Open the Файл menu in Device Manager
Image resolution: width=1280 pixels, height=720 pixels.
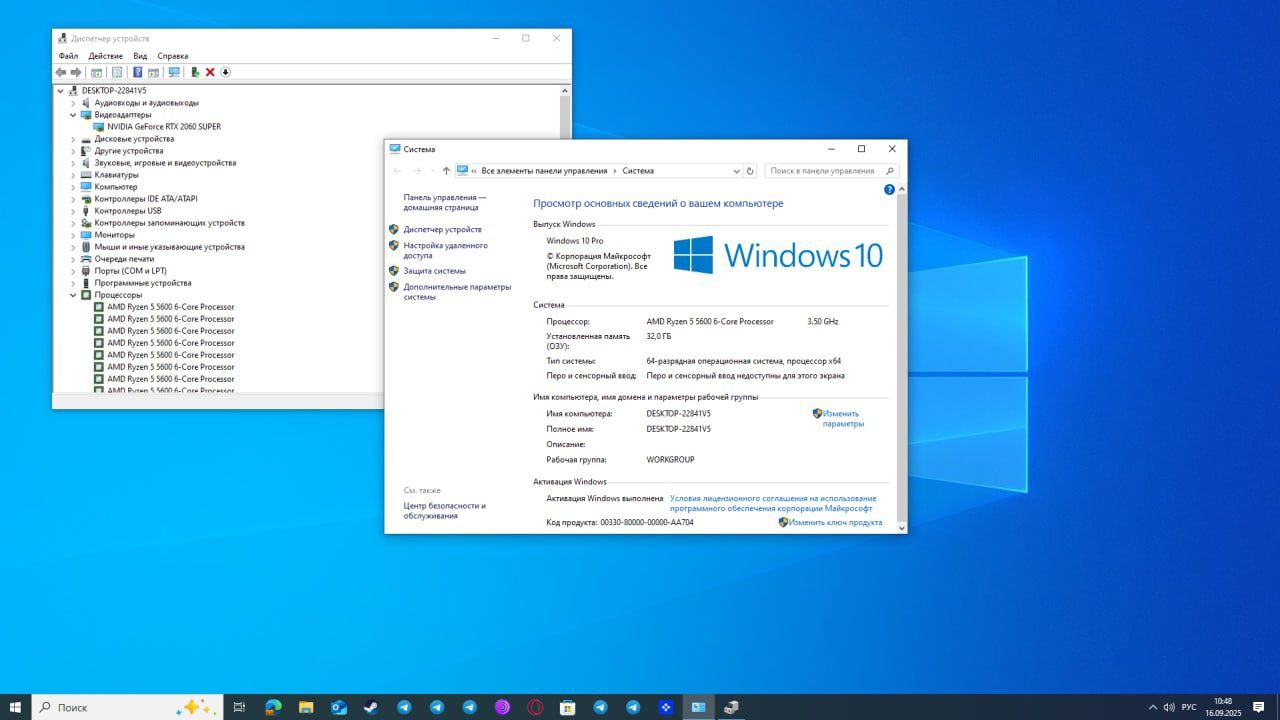coord(68,56)
